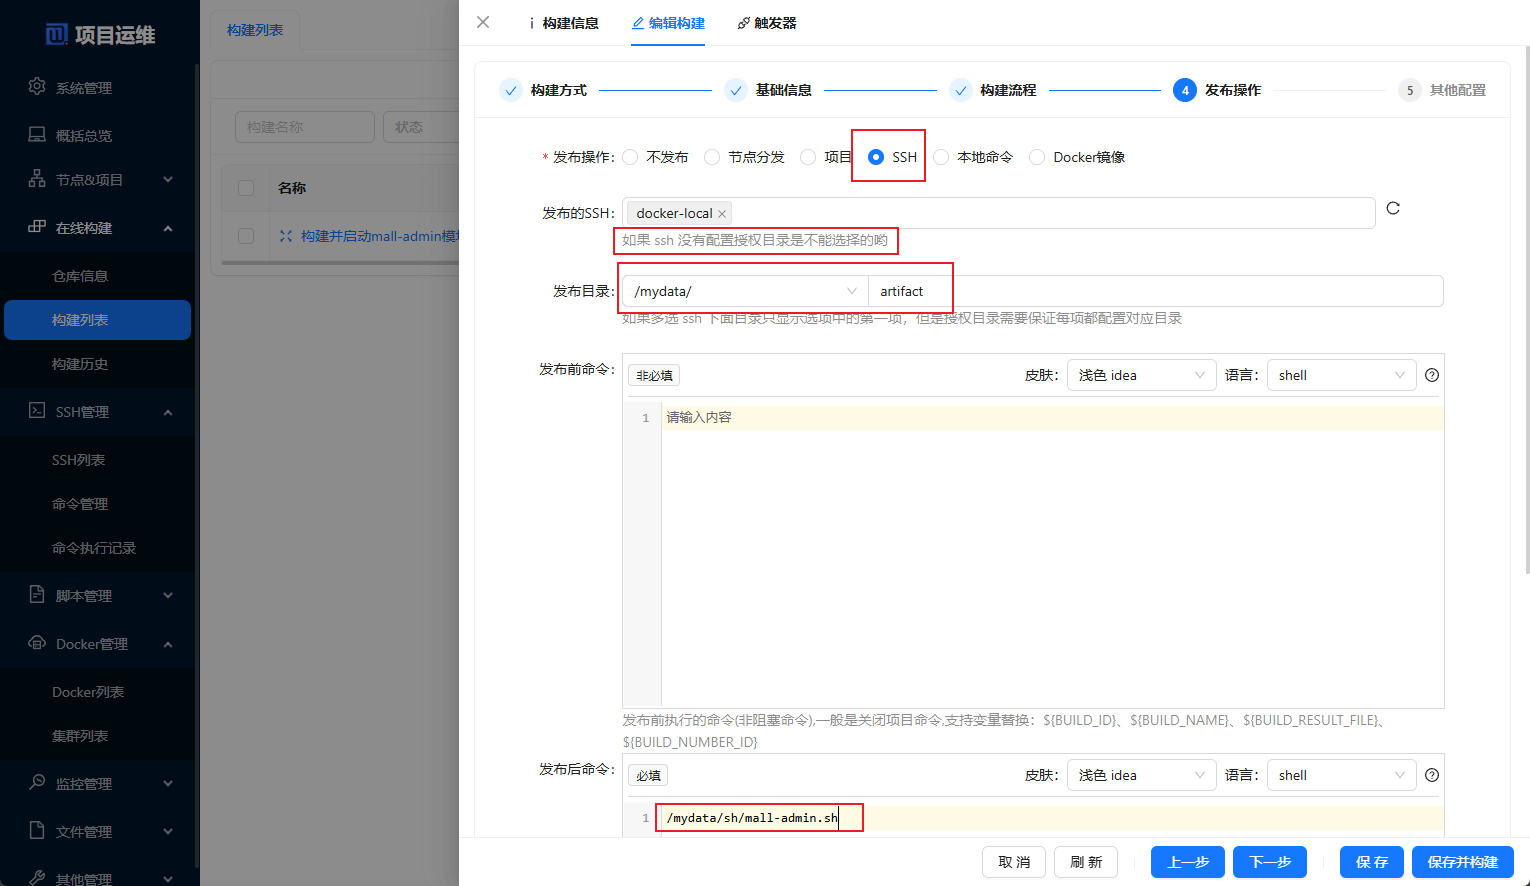Click the 下一步 button
The height and width of the screenshot is (886, 1530).
coord(1270,862)
